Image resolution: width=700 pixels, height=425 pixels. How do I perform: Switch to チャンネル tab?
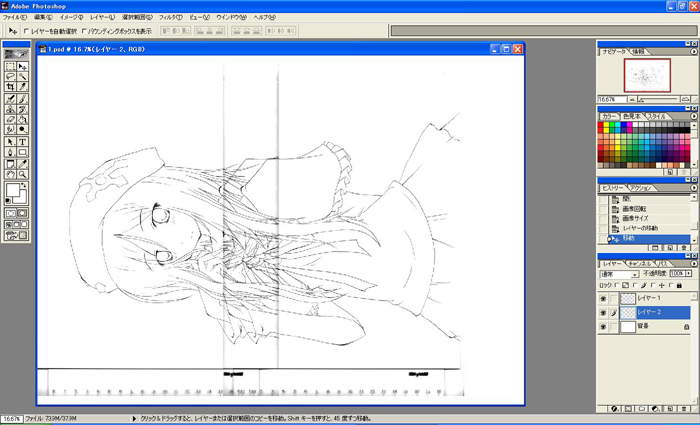pyautogui.click(x=641, y=264)
